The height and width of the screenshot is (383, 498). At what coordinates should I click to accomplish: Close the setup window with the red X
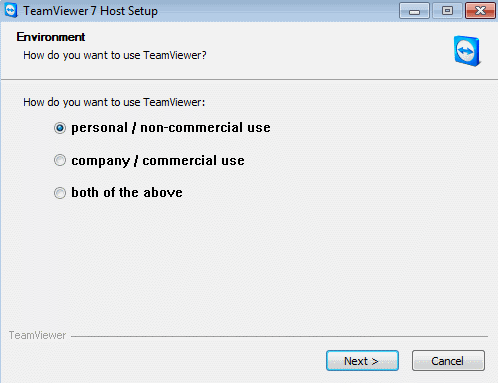click(x=480, y=11)
